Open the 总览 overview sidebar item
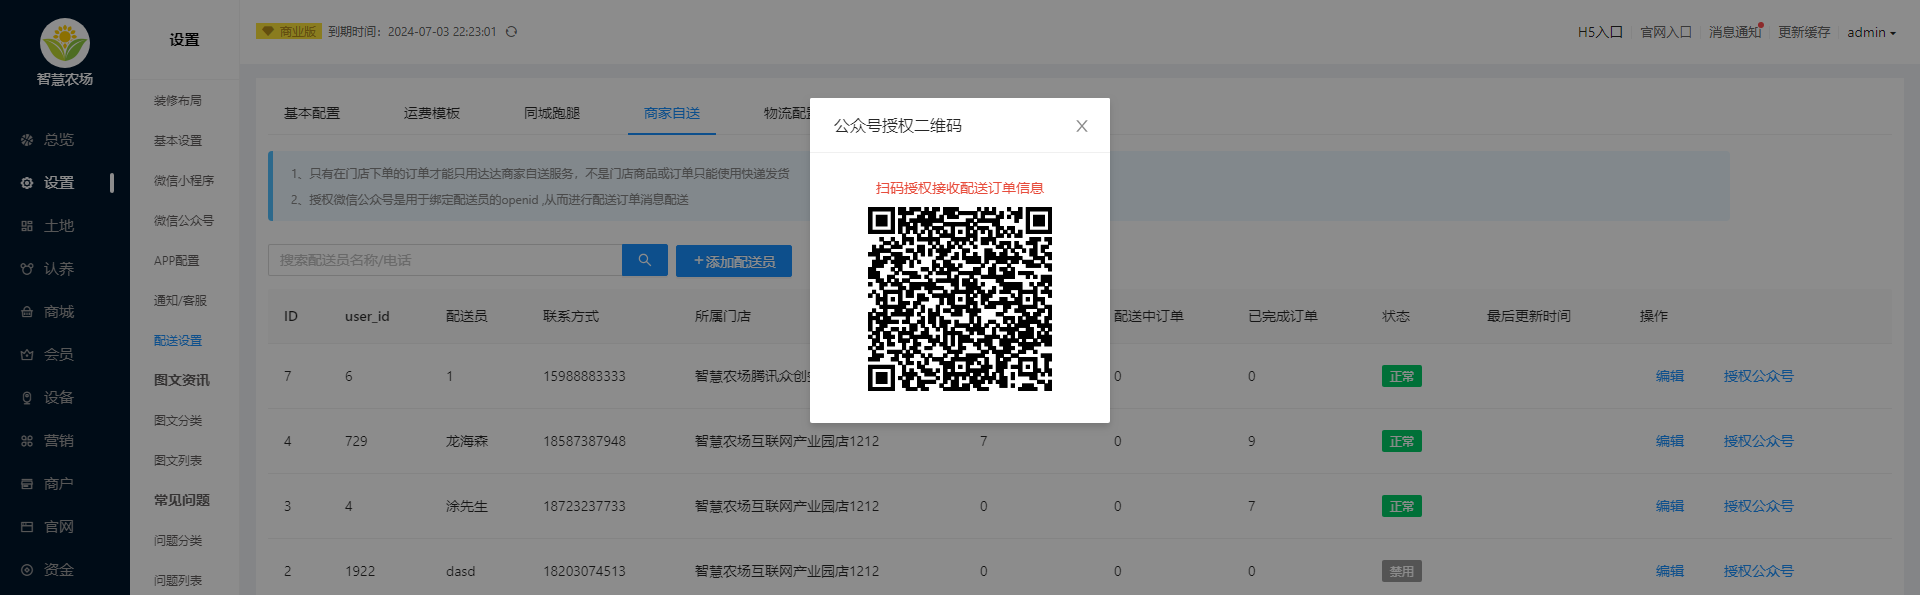 coord(59,140)
